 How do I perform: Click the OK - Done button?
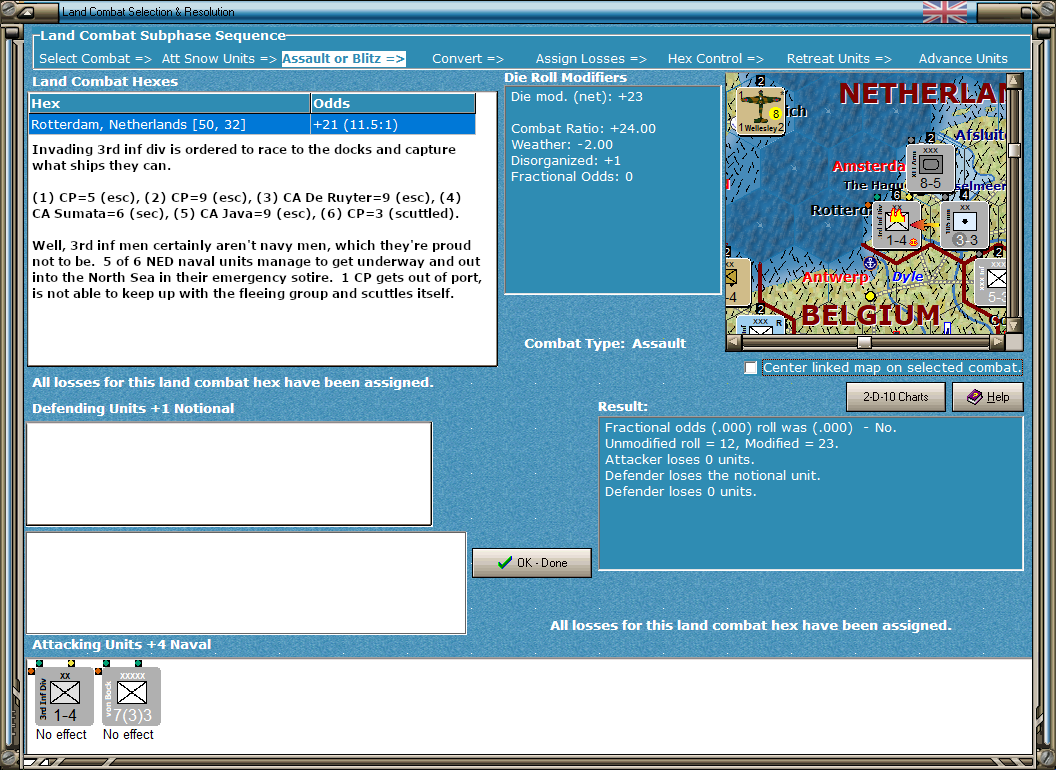[x=532, y=563]
